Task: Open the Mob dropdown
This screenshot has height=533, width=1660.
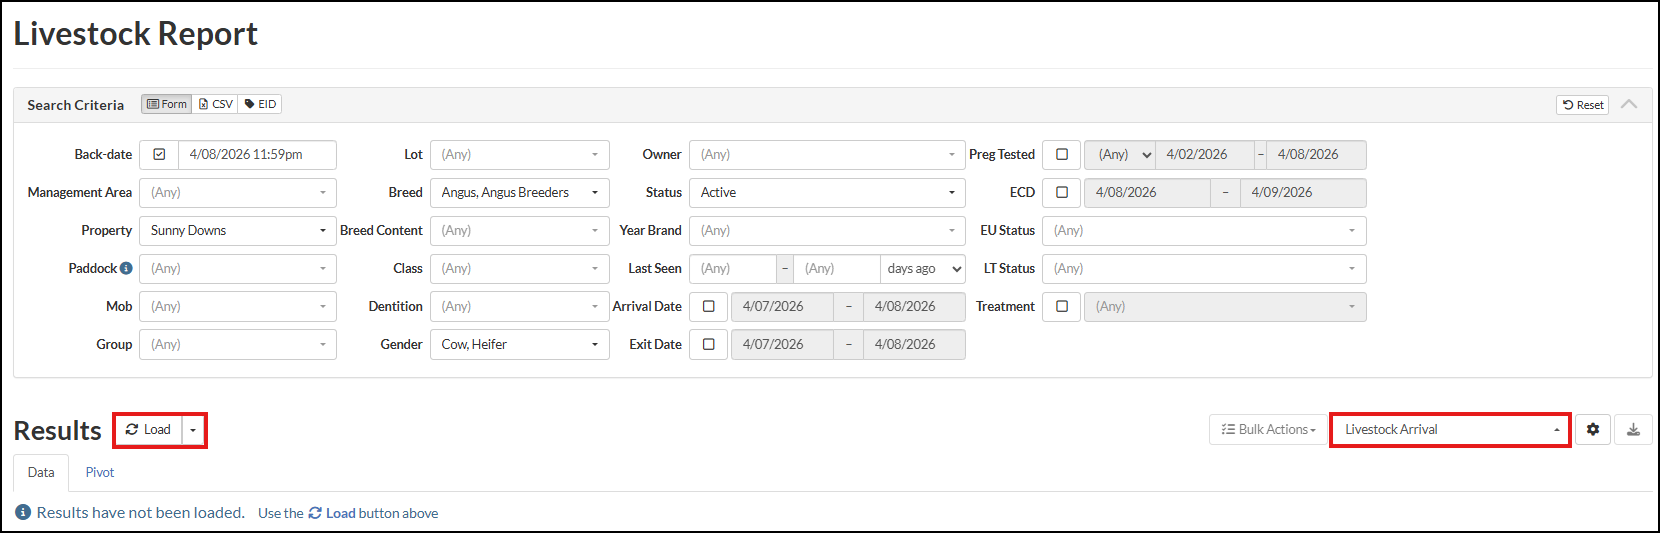Action: (x=238, y=307)
